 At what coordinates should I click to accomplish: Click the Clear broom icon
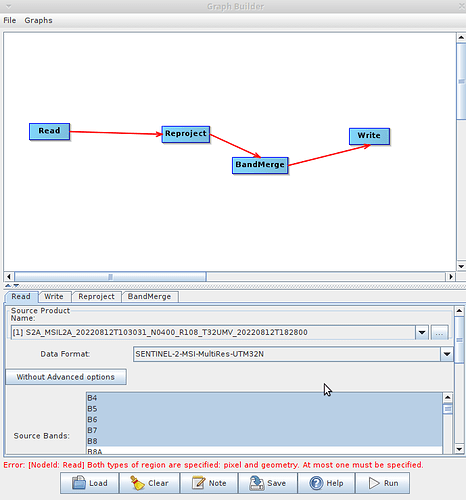137,483
